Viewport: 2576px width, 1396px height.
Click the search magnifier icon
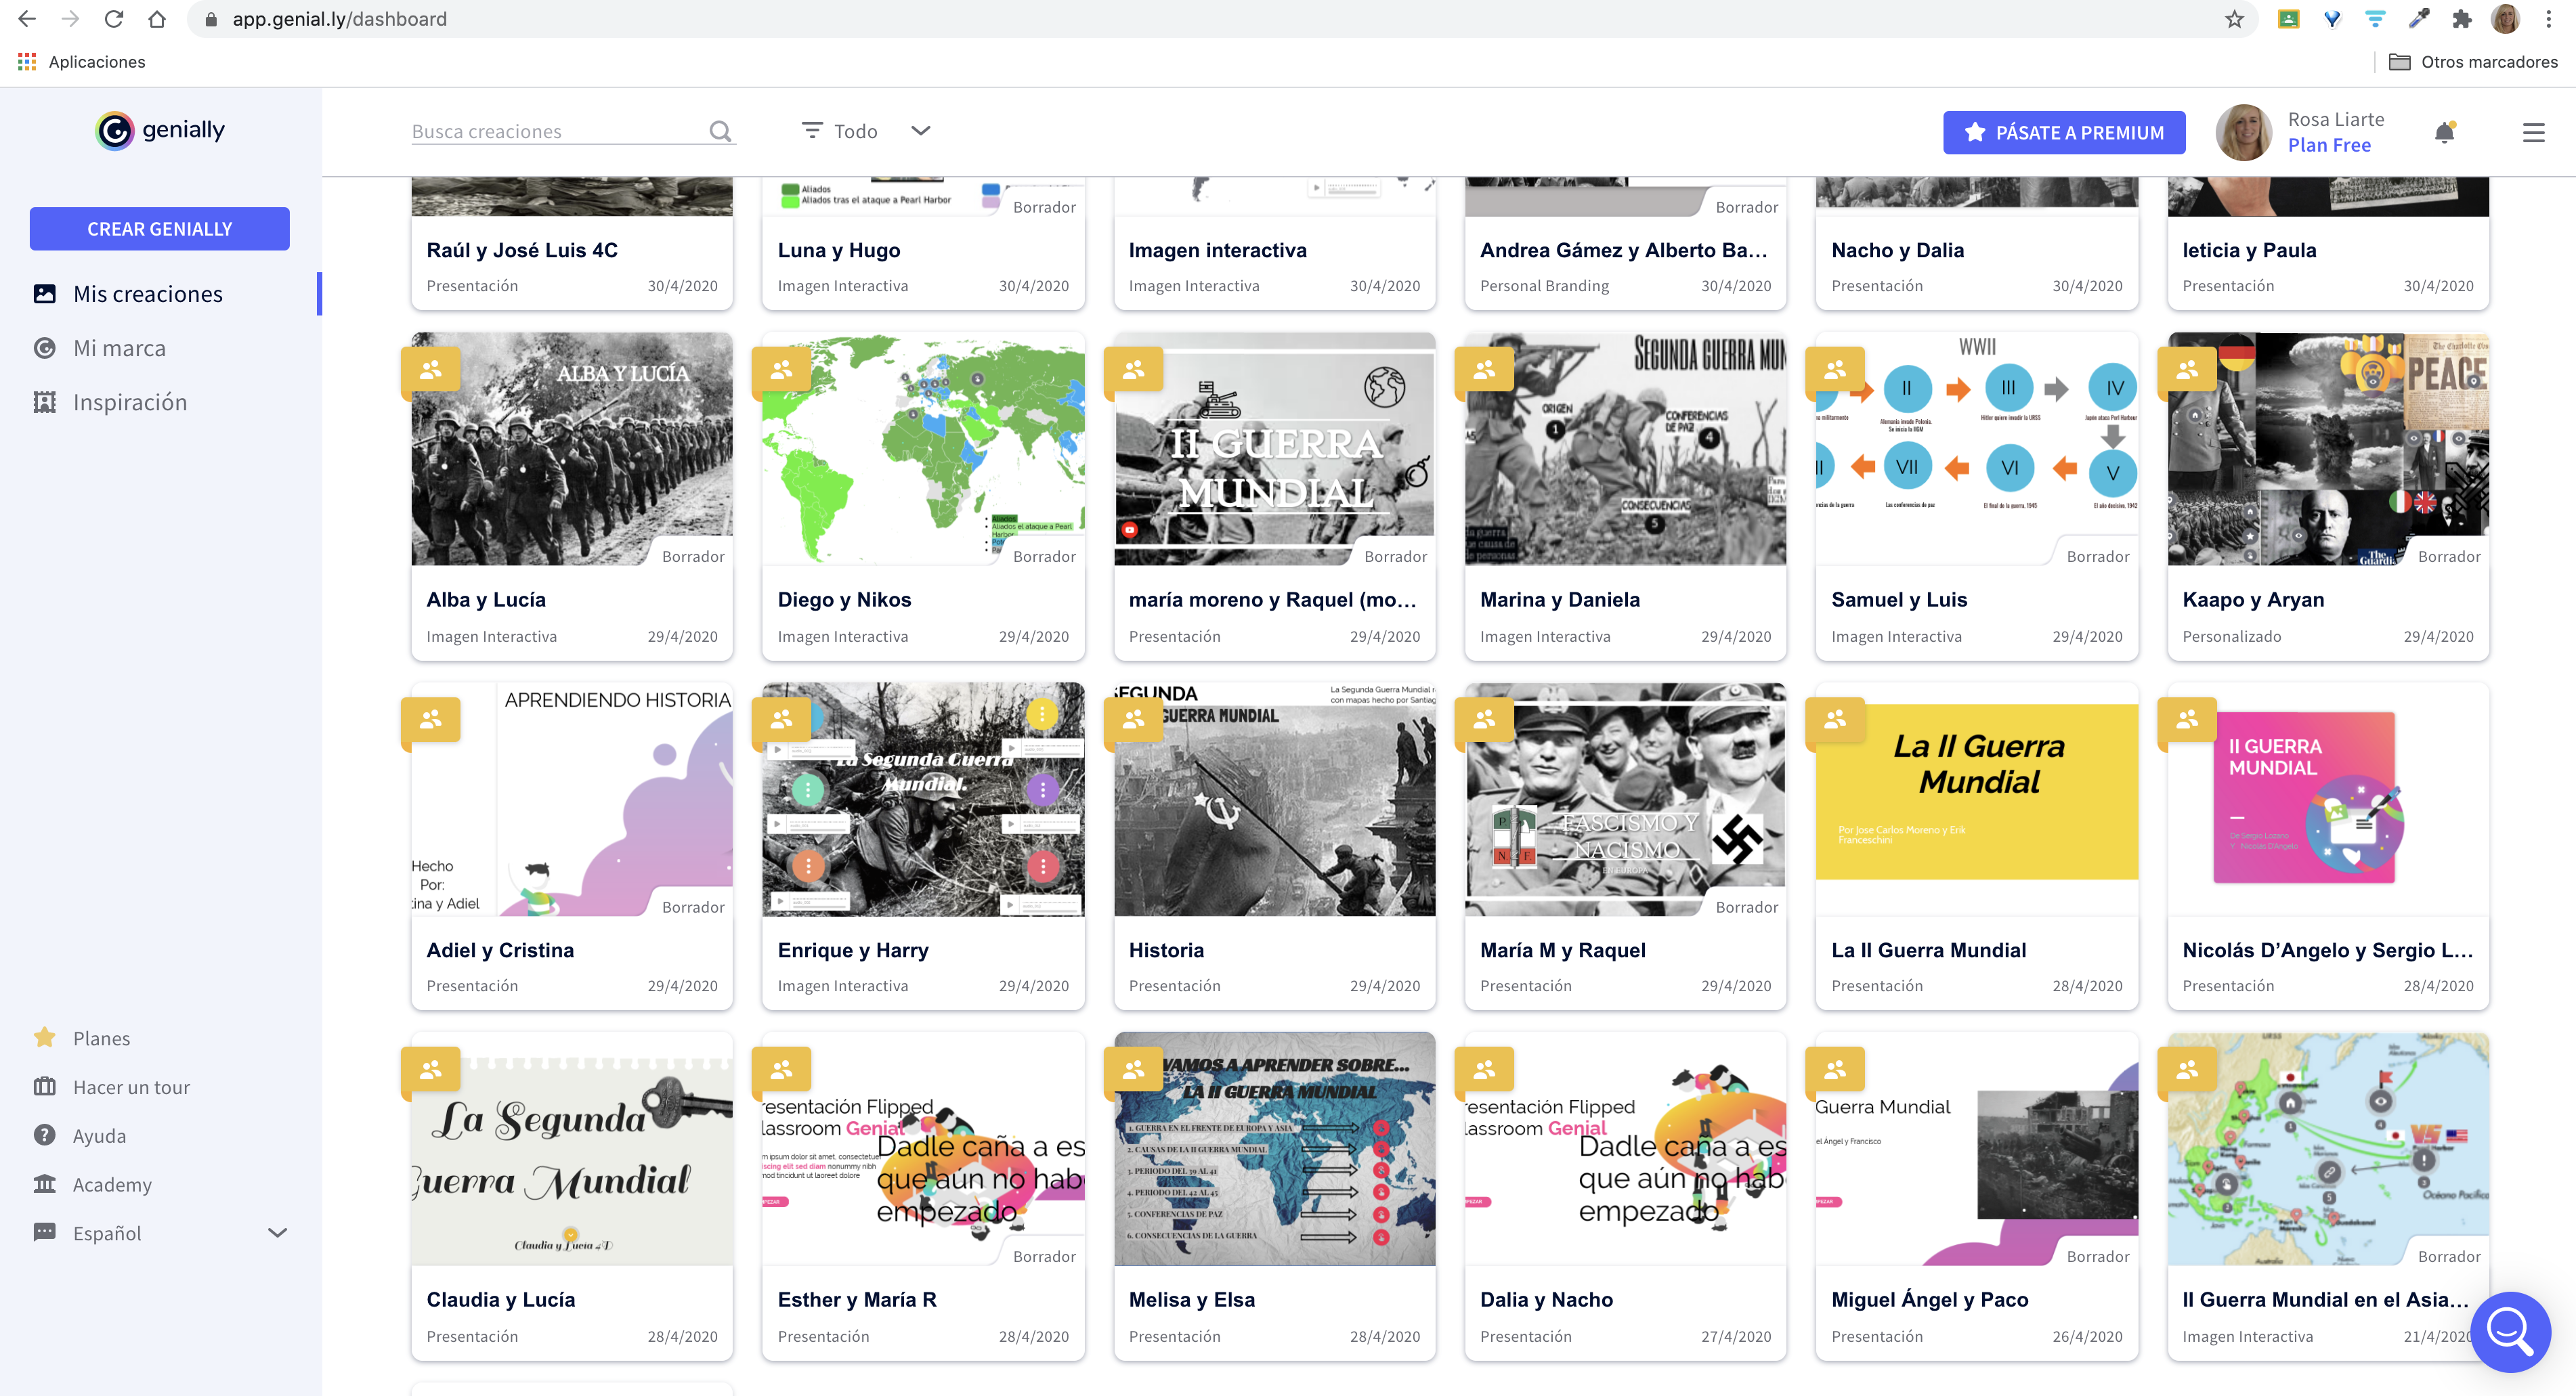(x=720, y=131)
